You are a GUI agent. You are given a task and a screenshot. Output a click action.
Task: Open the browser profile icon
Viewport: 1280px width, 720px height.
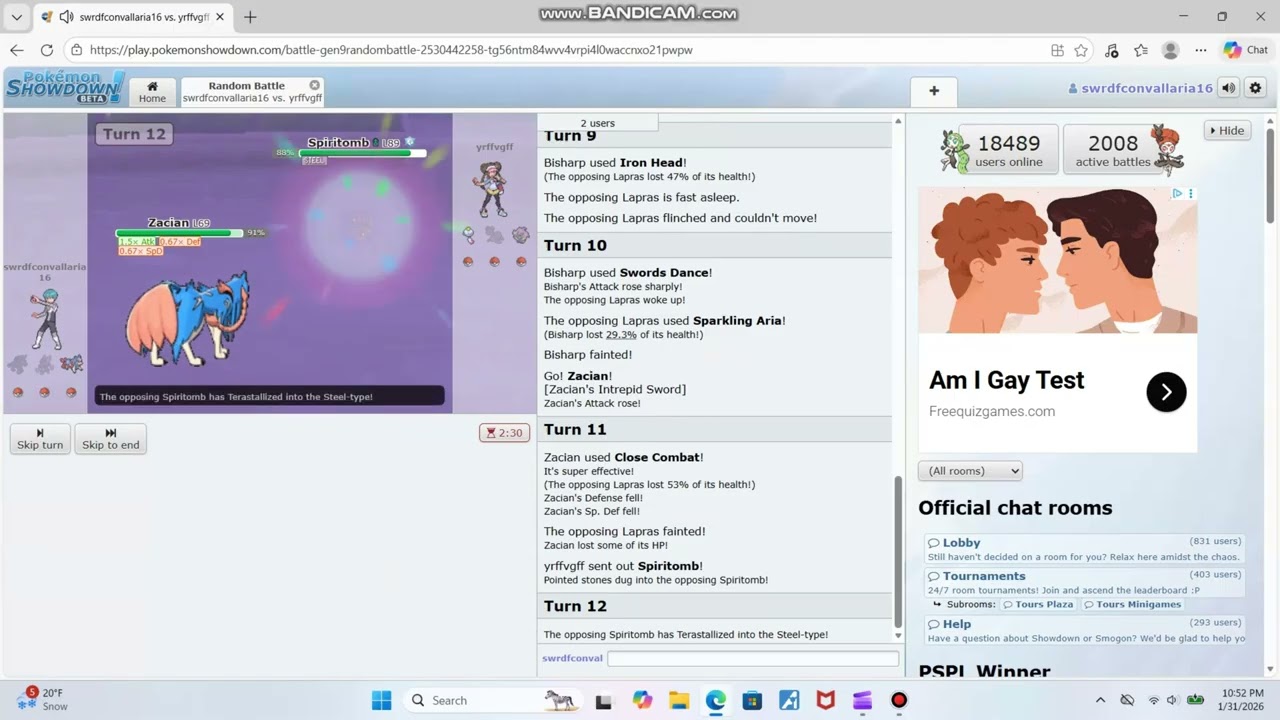coord(1171,50)
